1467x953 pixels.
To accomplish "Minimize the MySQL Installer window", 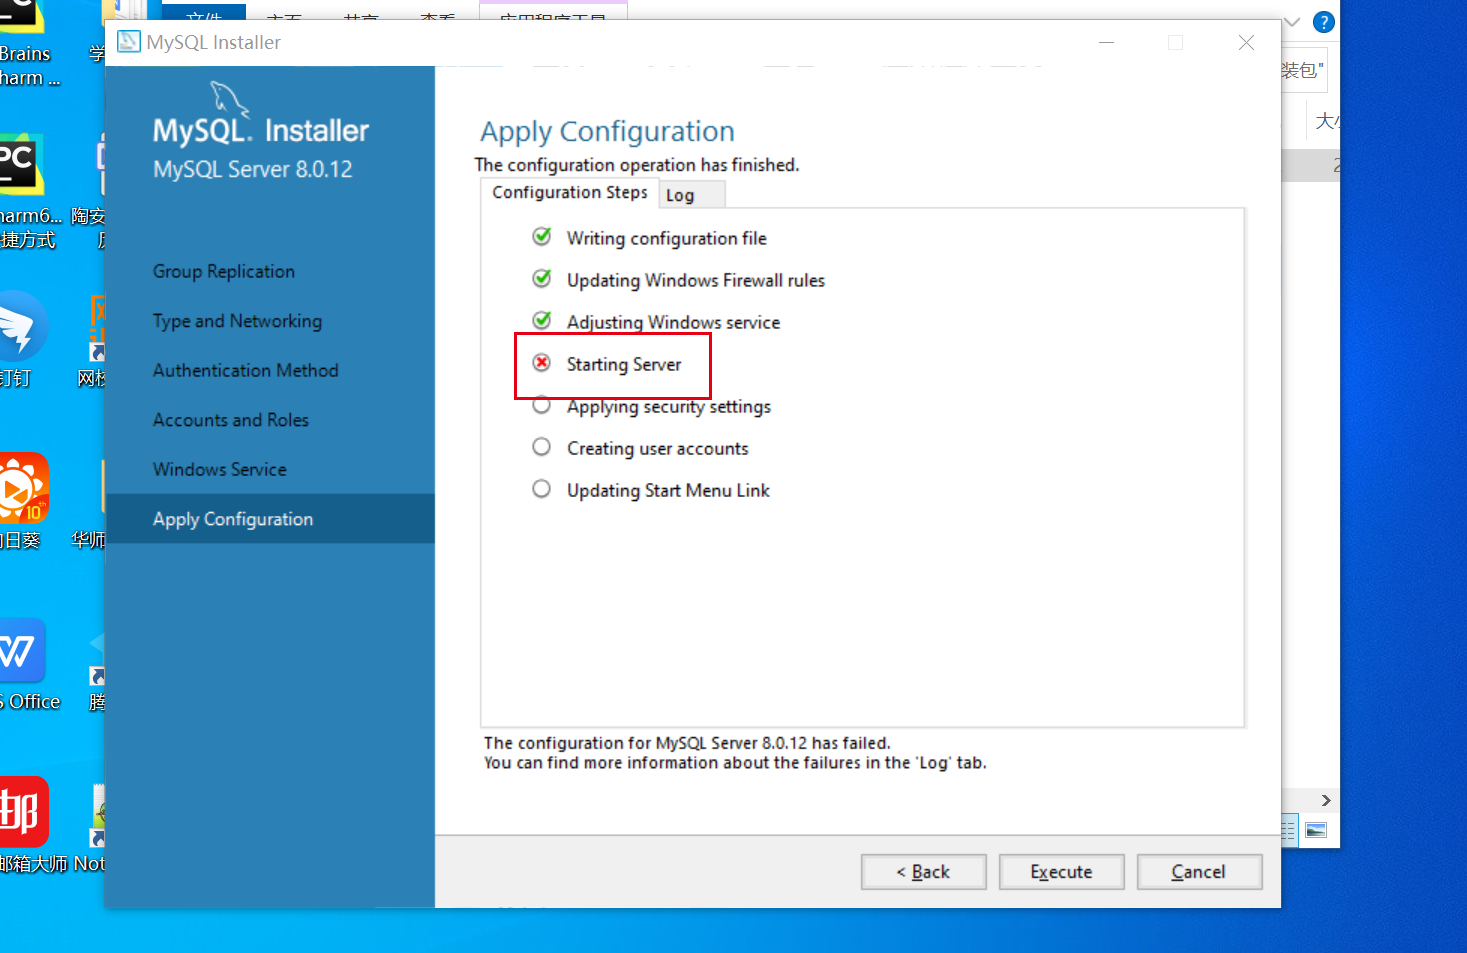I will [x=1107, y=42].
